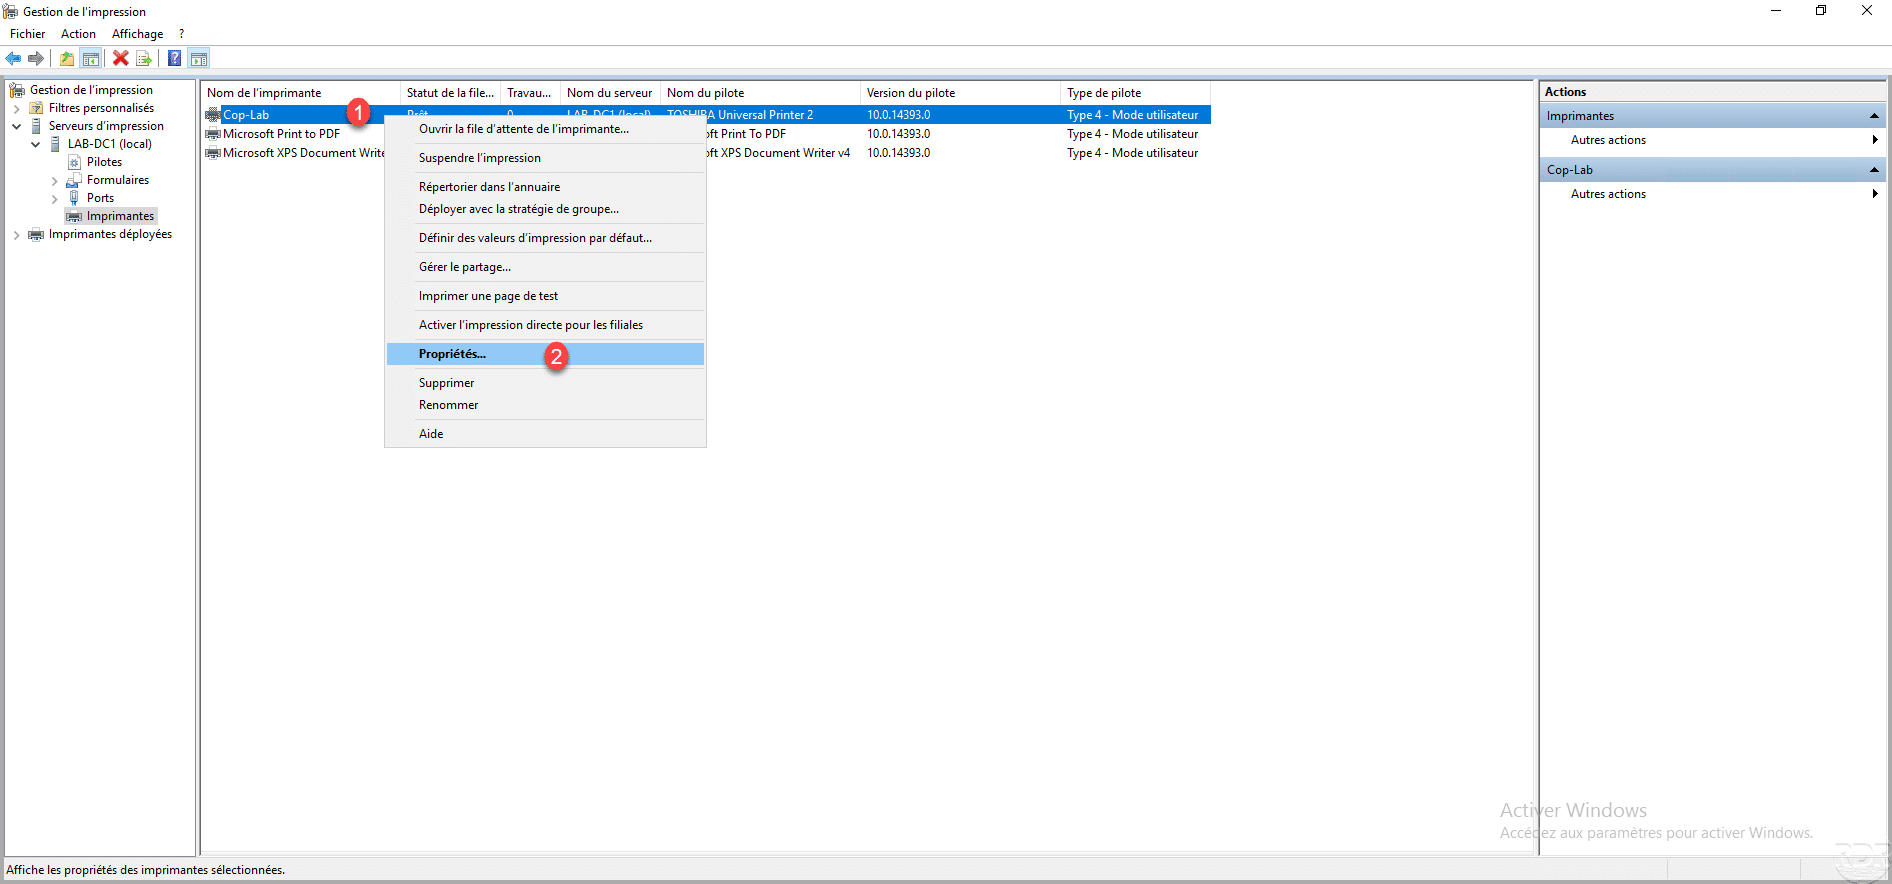Choose Ouvrir la file d'attente de l'imprimante

click(x=545, y=129)
